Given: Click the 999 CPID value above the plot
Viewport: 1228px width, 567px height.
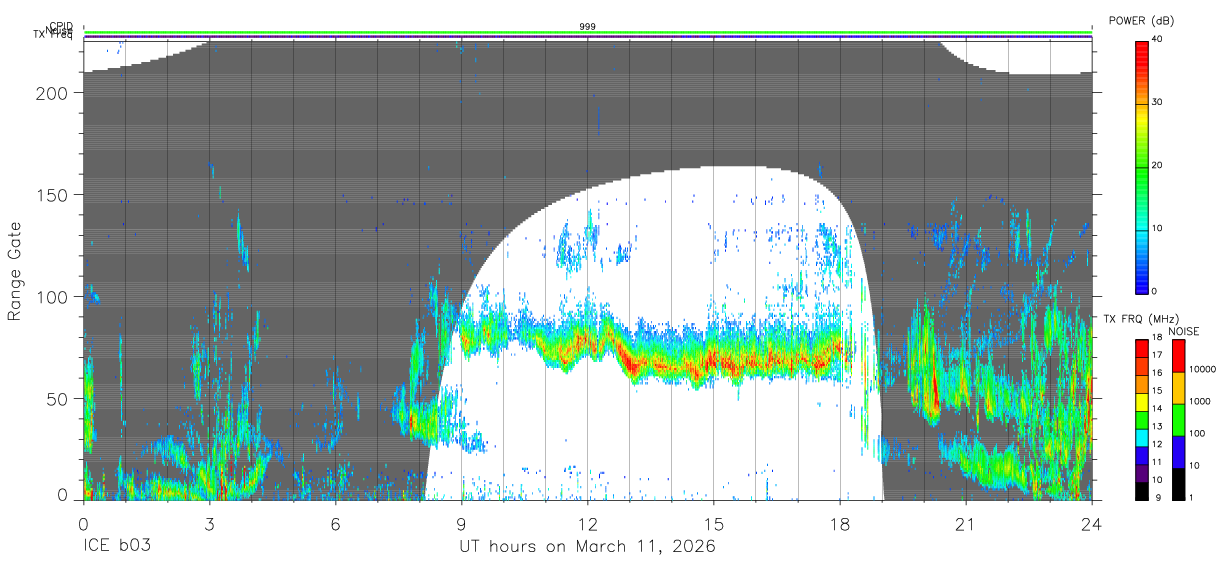Looking at the screenshot, I should 588,27.
